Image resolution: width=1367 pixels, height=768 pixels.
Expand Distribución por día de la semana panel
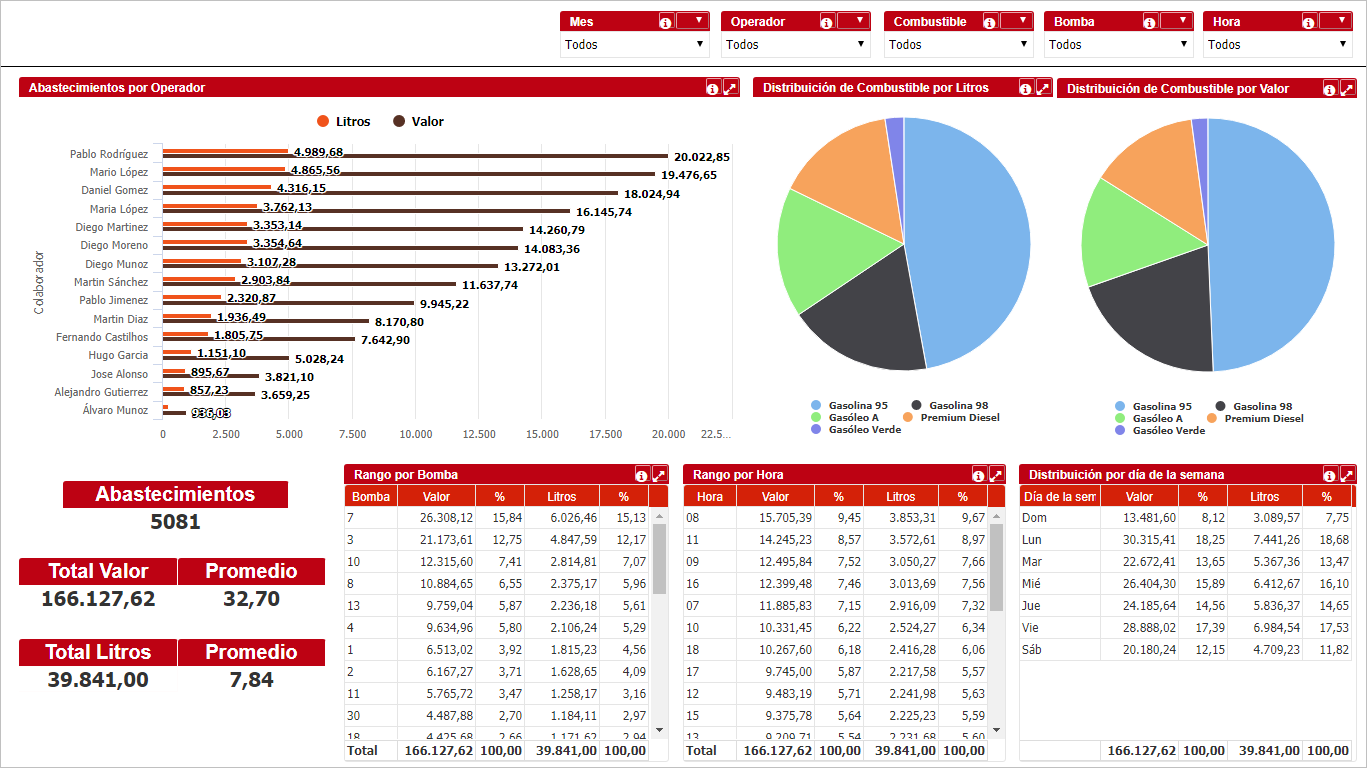[1347, 475]
